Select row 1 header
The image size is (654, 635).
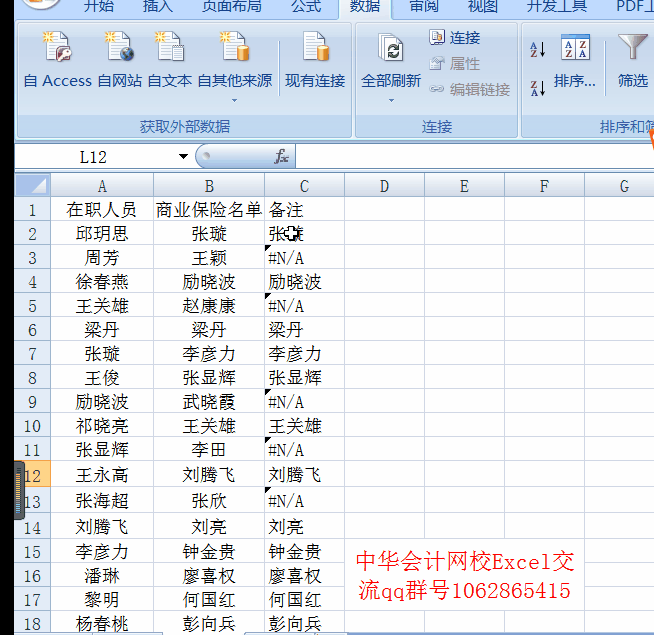(33, 209)
